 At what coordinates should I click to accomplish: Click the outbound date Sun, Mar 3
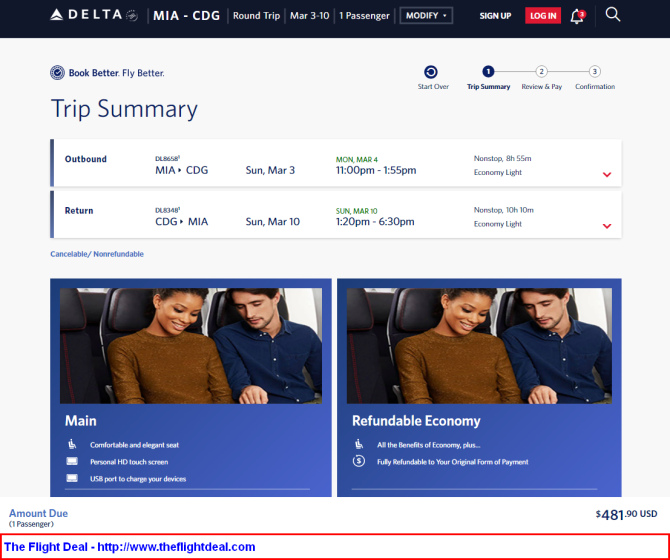(270, 170)
